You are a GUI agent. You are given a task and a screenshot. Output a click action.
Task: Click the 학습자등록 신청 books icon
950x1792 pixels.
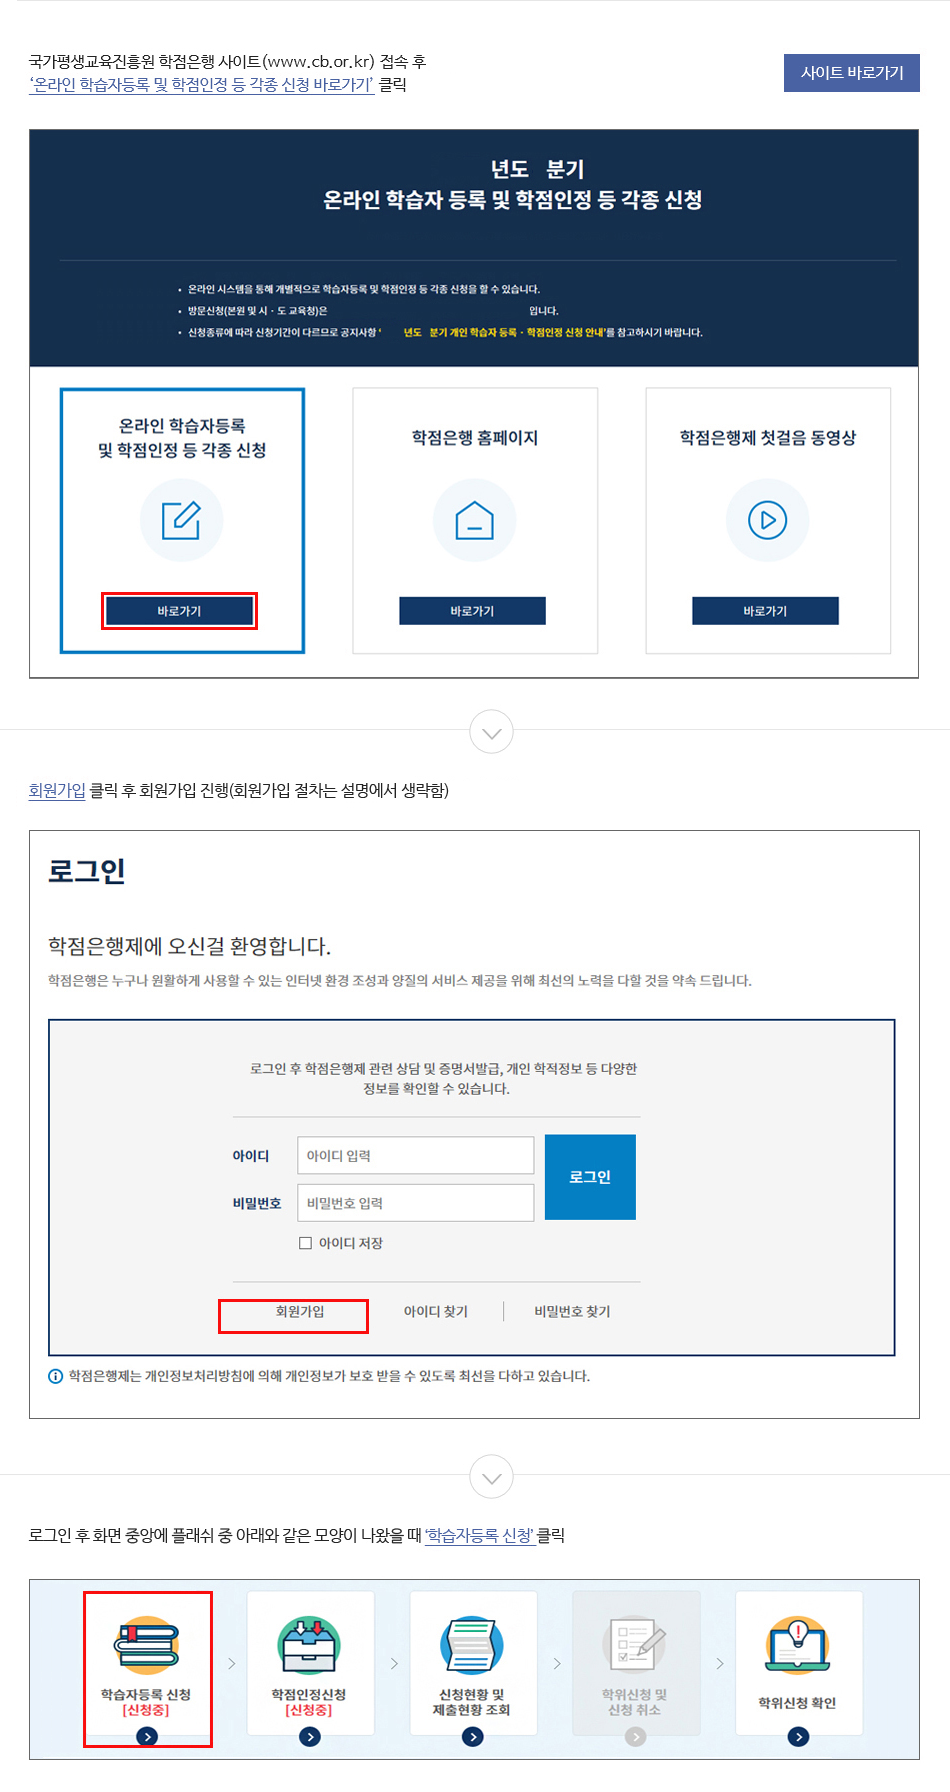147,1645
